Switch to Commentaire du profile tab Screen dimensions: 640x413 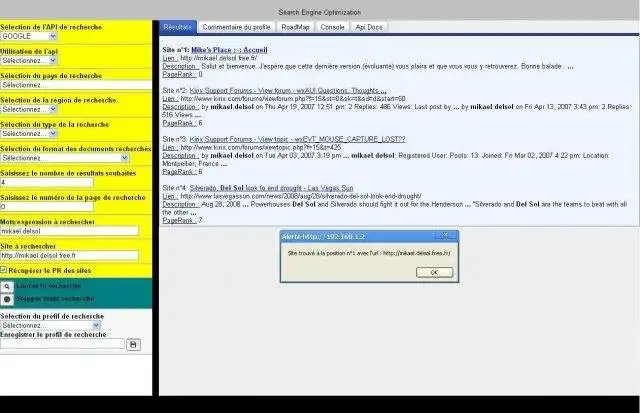[236, 27]
